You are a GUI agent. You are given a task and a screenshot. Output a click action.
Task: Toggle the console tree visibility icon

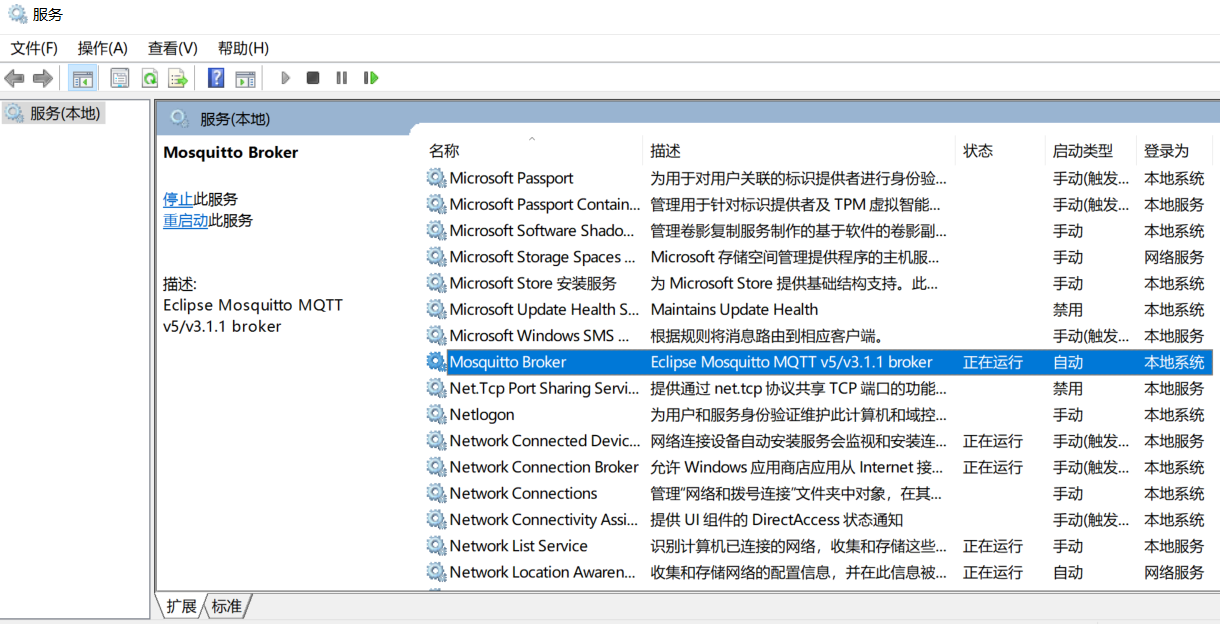(x=81, y=78)
